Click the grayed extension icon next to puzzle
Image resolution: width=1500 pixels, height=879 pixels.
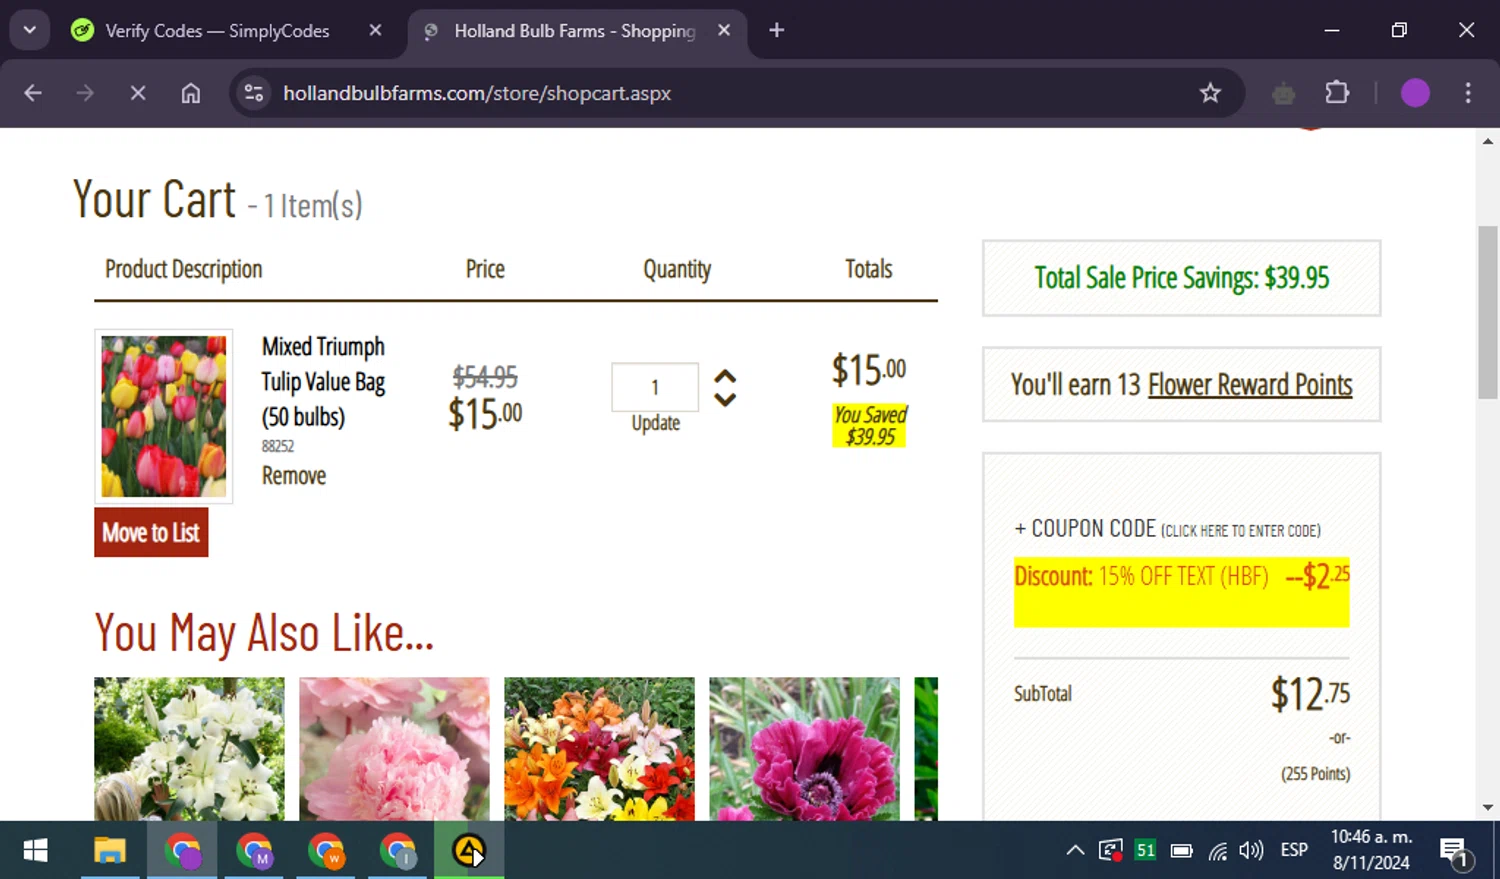click(1284, 93)
